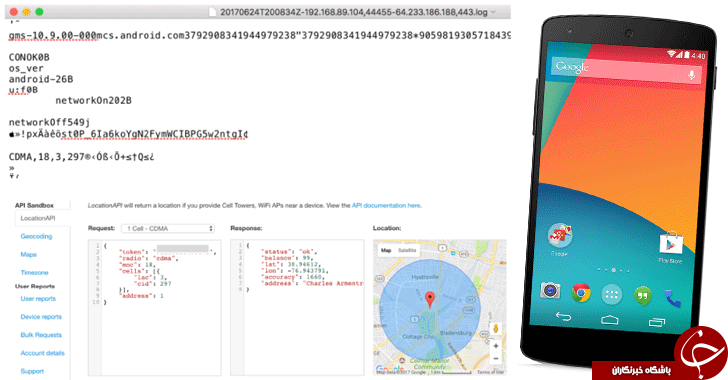The image size is (728, 380).
Task: Click the 'CONOK0B' log line
Action: [x=29, y=57]
